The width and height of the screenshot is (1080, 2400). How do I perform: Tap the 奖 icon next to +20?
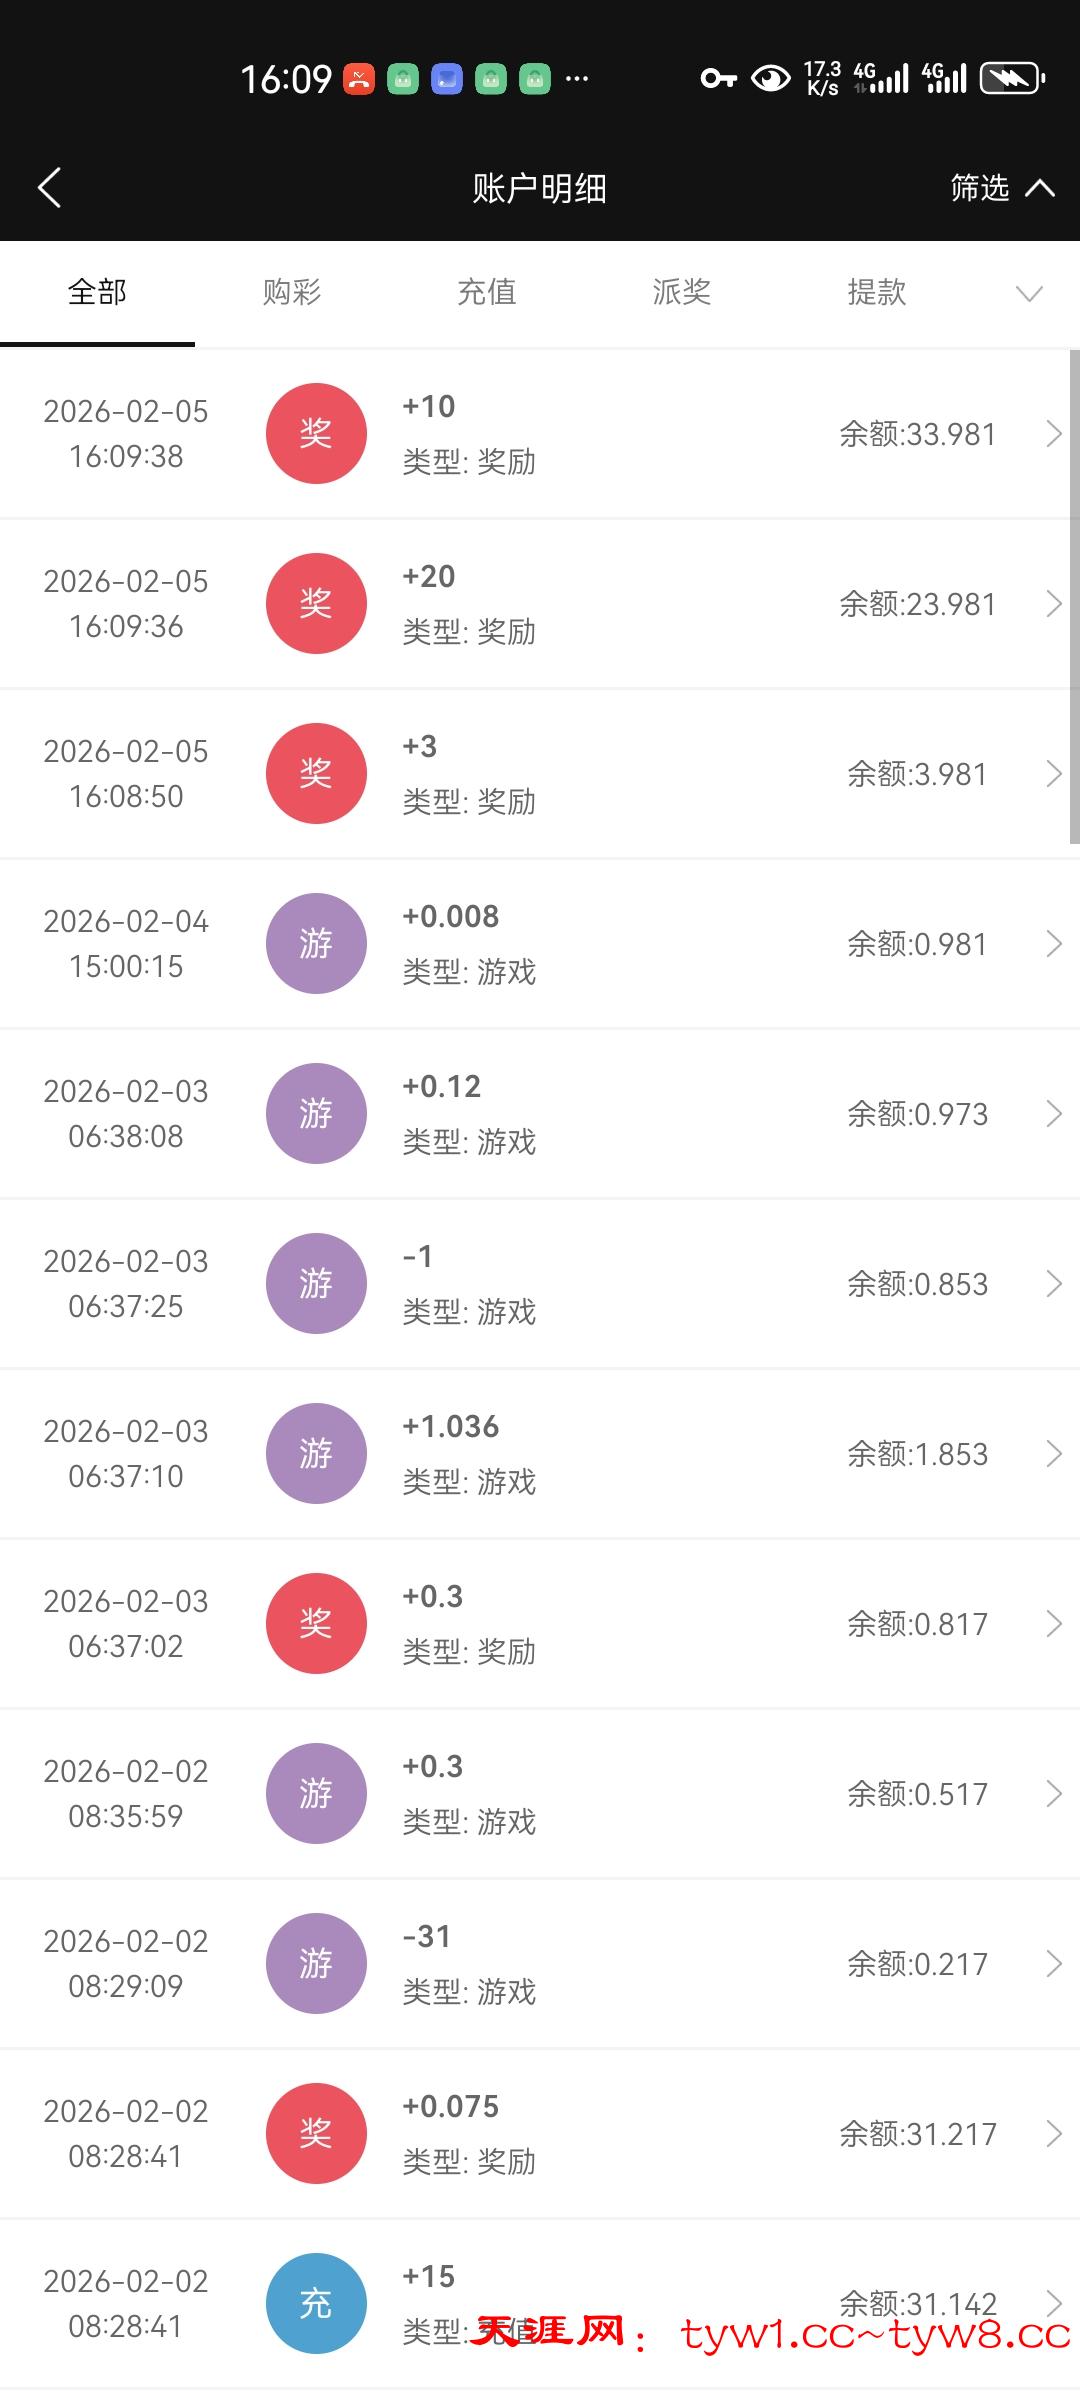click(x=316, y=603)
